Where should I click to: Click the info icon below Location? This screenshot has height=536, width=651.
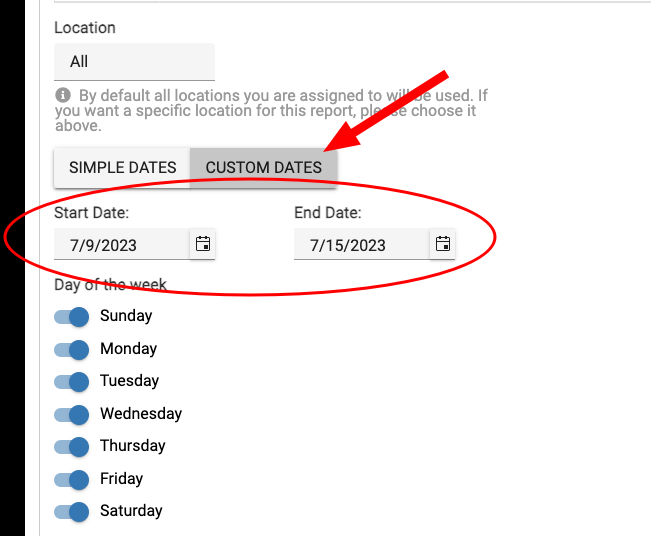tap(63, 95)
